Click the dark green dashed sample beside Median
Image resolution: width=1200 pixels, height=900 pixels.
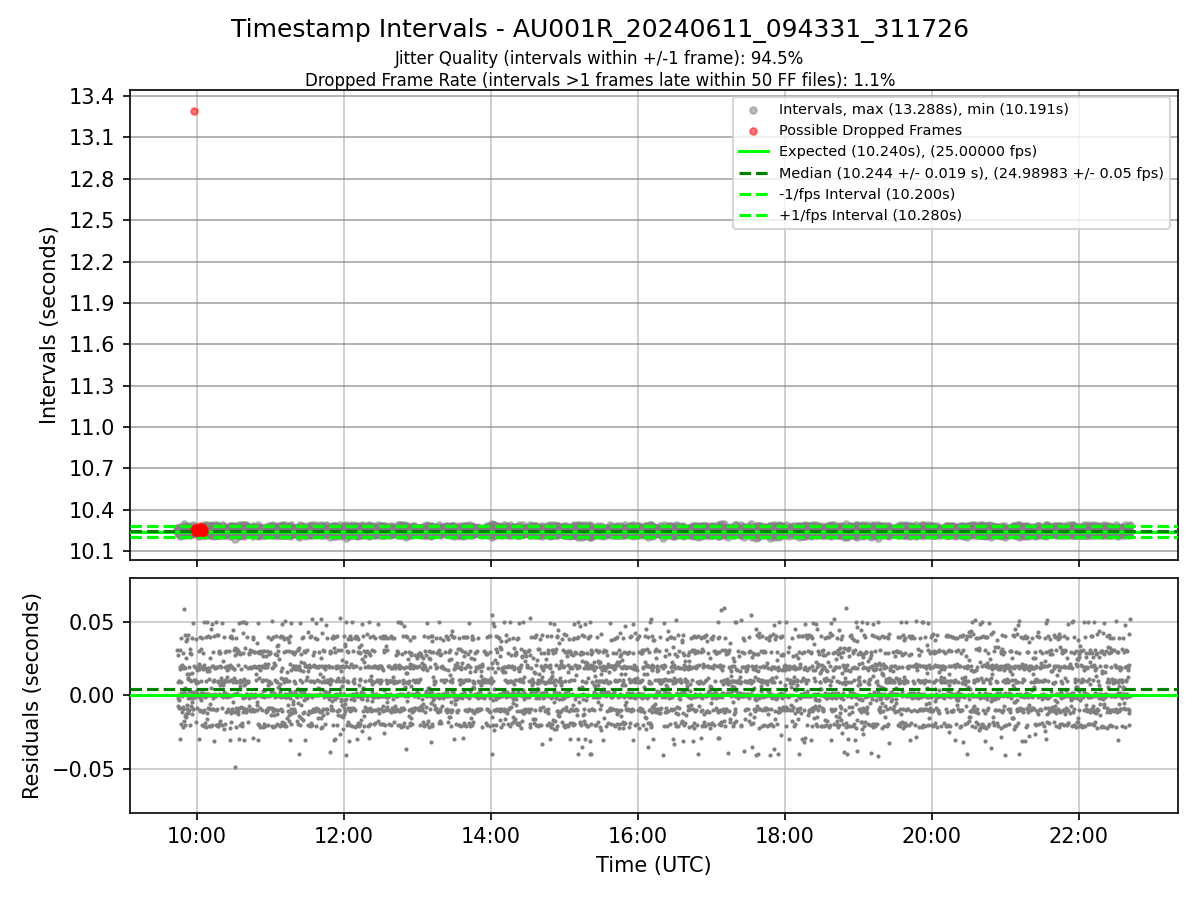[x=753, y=173]
